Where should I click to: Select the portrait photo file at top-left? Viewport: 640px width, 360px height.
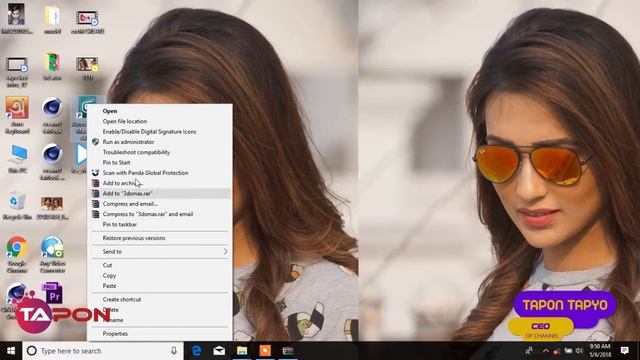[x=17, y=18]
